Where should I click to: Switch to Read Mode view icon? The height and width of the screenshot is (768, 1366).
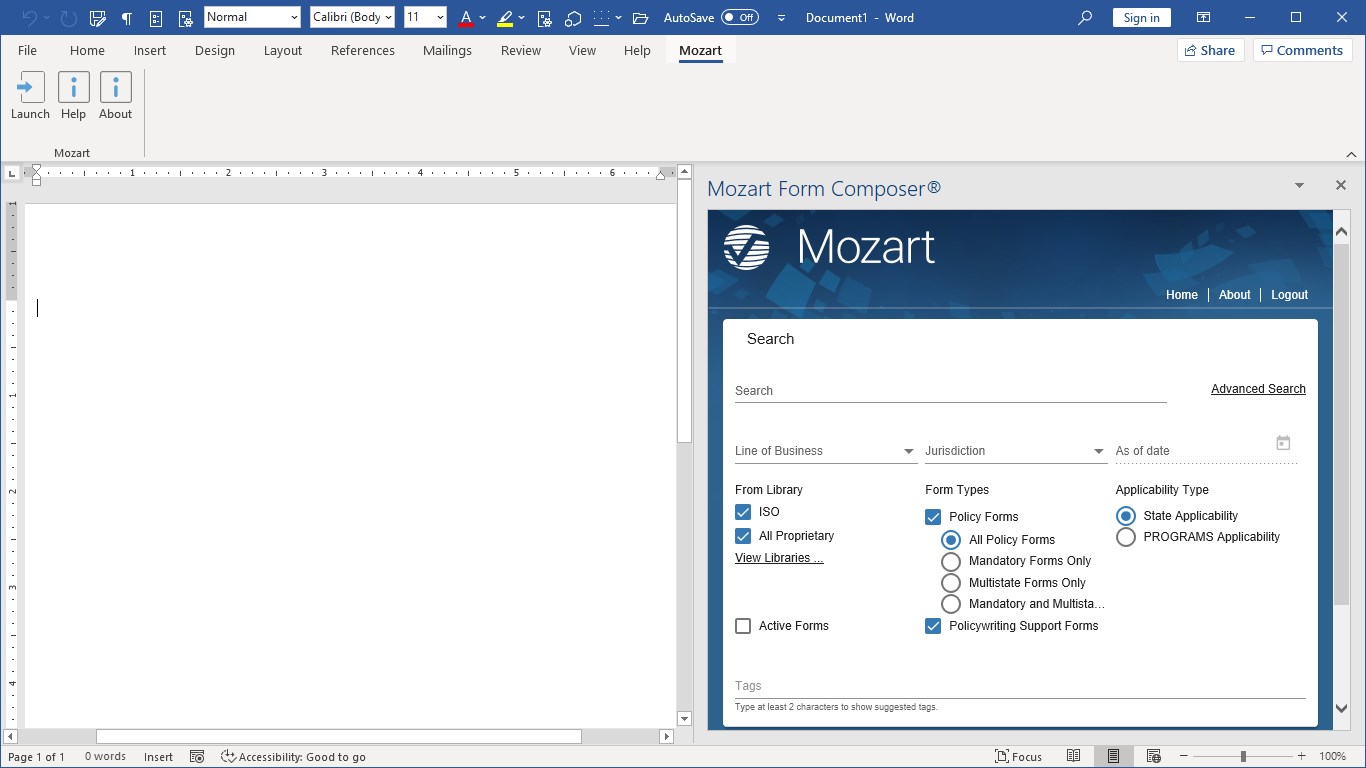pos(1073,757)
